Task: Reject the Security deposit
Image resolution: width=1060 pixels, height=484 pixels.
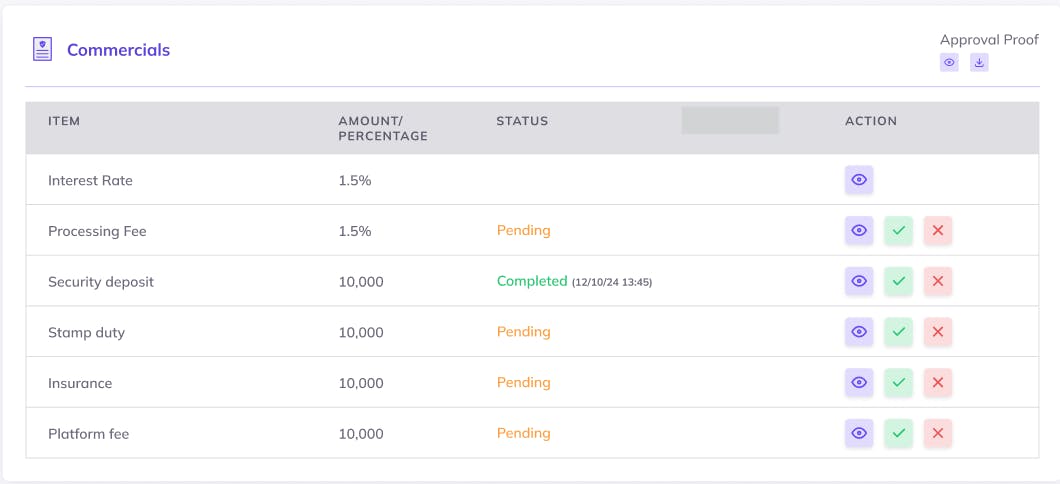Action: pyautogui.click(x=937, y=281)
